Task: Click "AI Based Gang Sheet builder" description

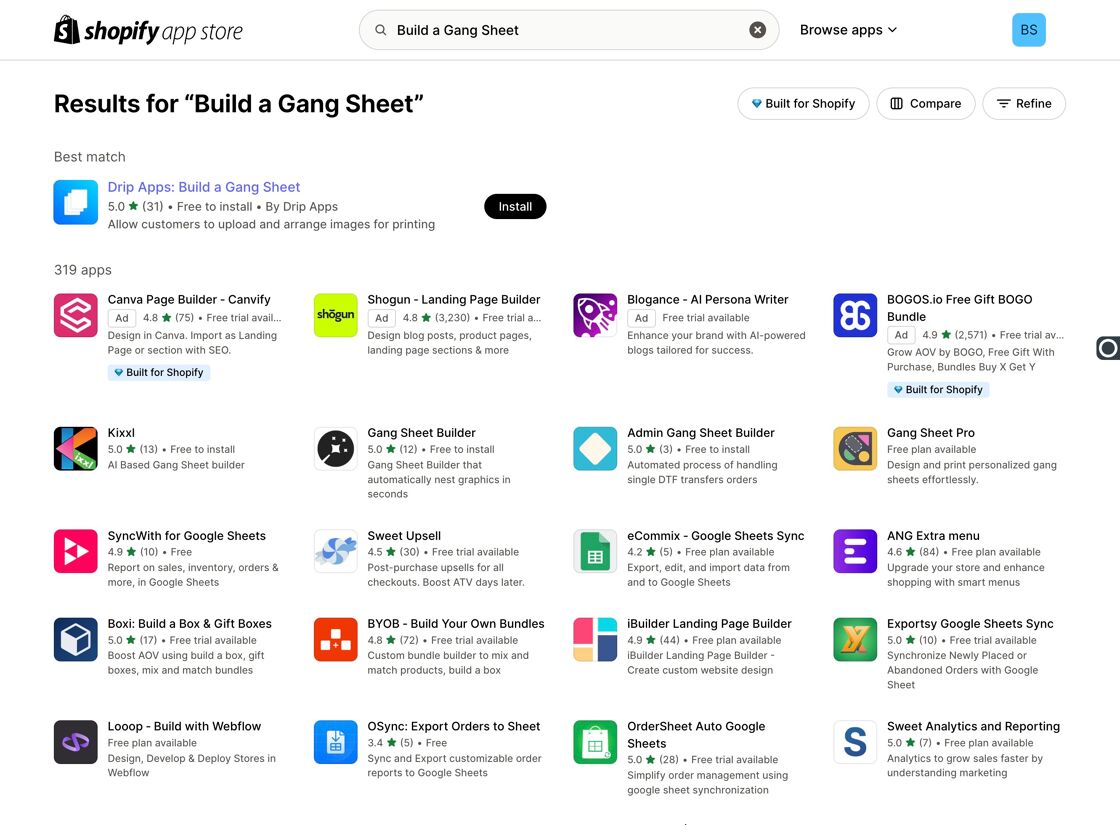Action: click(176, 465)
